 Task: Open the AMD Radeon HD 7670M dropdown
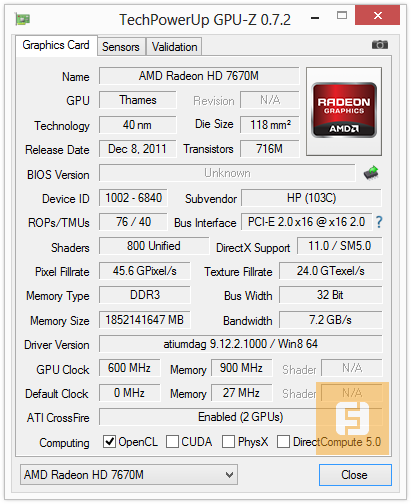click(129, 474)
